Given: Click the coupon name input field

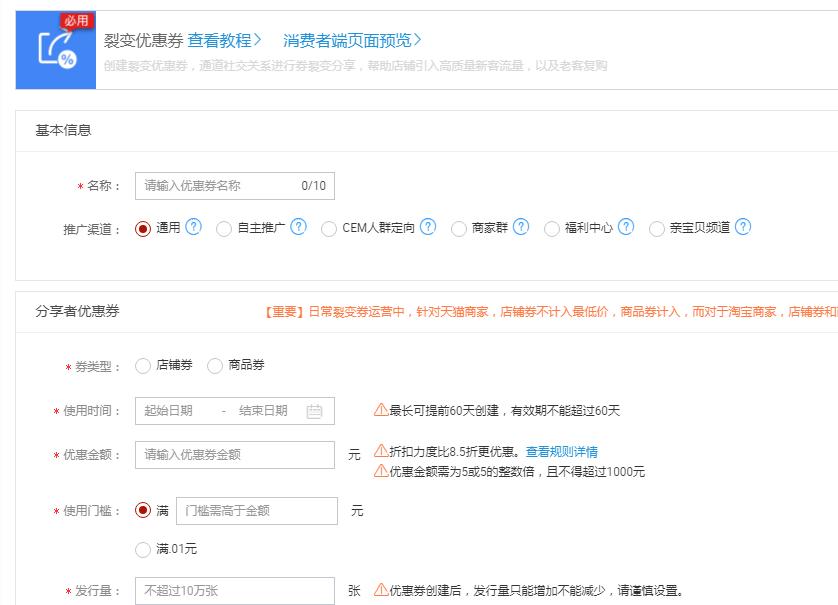Looking at the screenshot, I should tap(235, 185).
